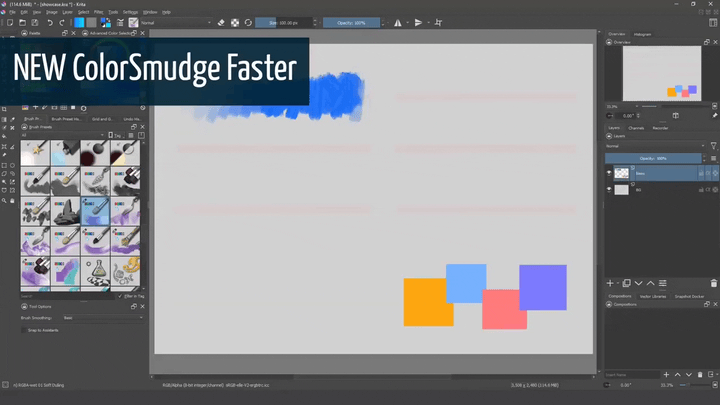The image size is (720, 405).
Task: Open the Window menu
Action: (150, 12)
